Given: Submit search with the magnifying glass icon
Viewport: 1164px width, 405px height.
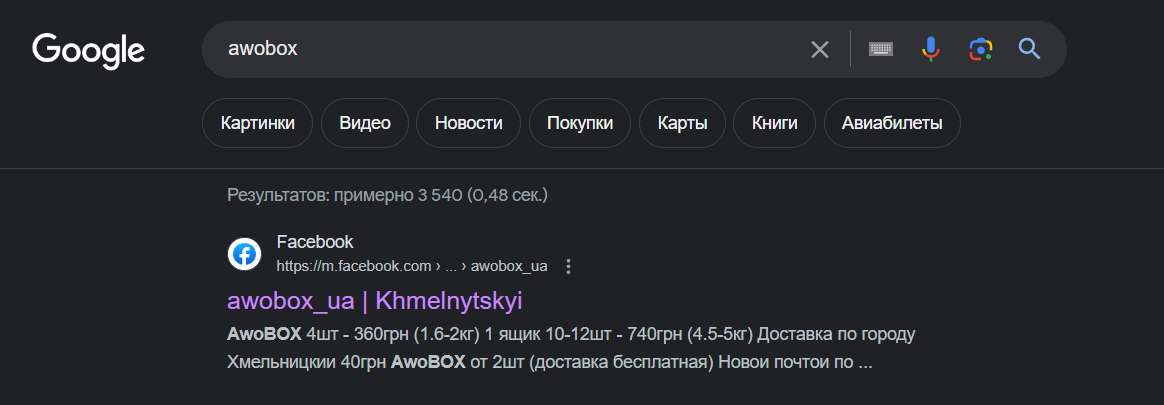Looking at the screenshot, I should (x=1030, y=50).
